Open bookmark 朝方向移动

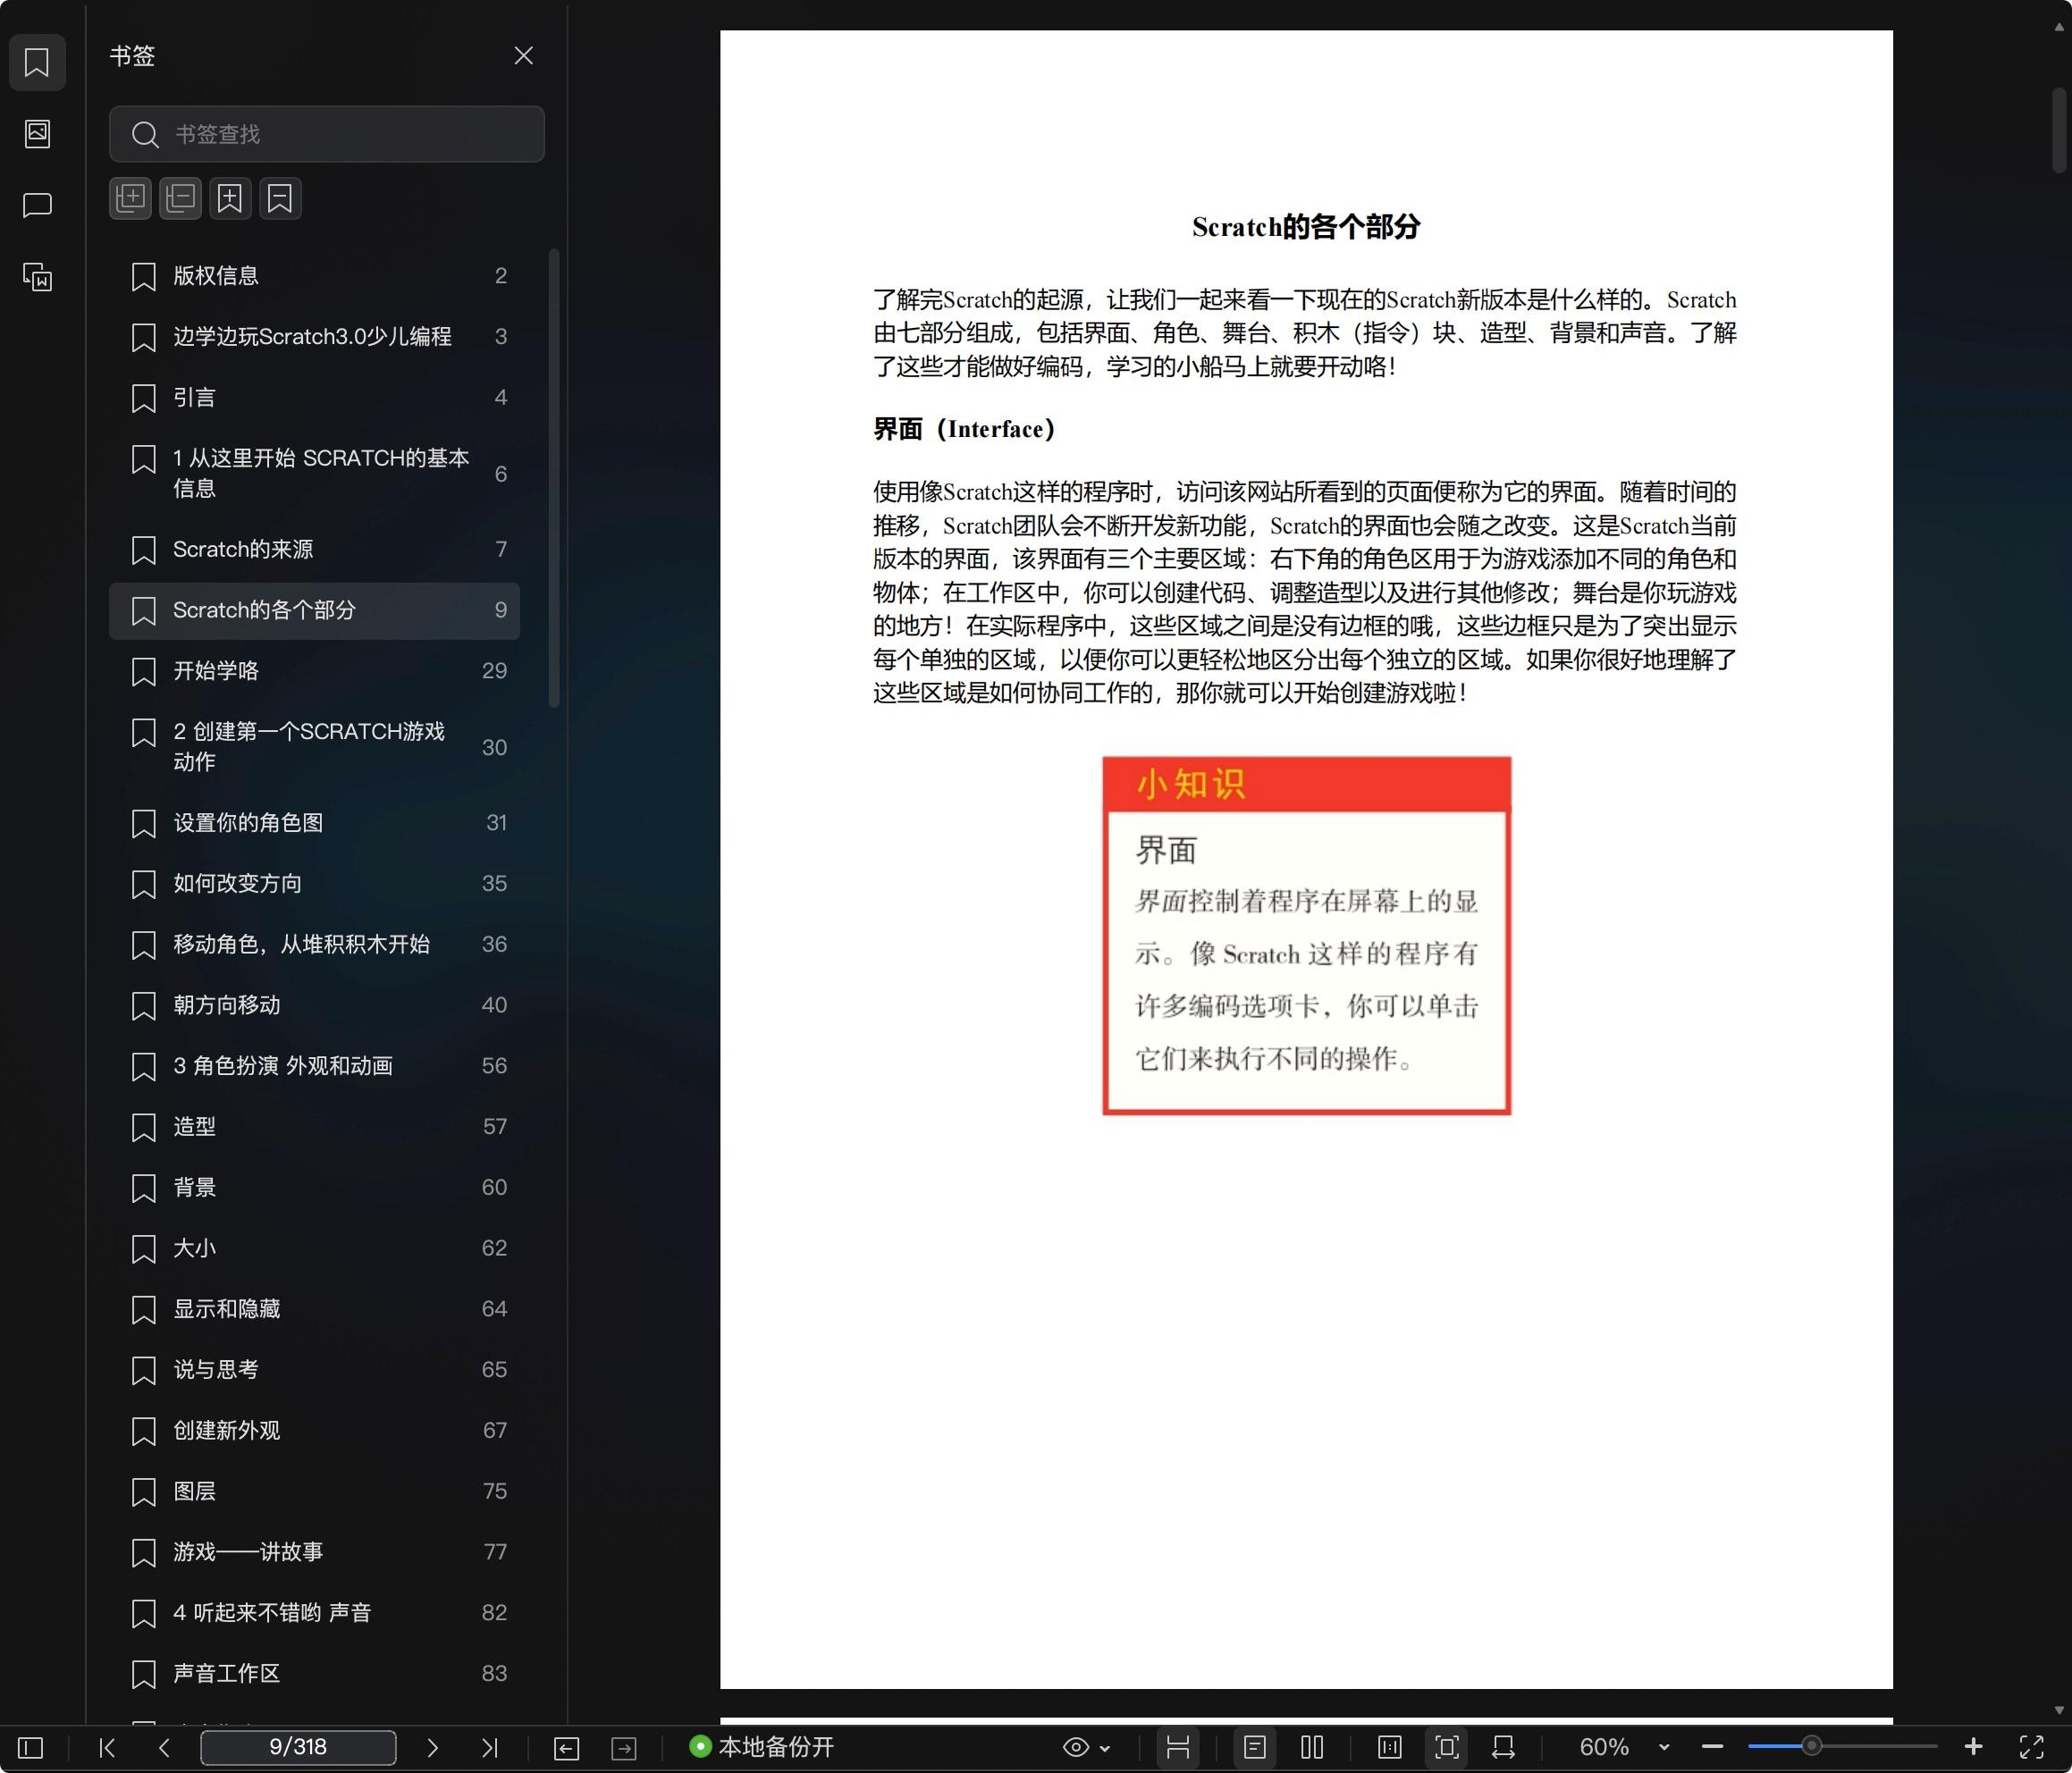pyautogui.click(x=314, y=1006)
